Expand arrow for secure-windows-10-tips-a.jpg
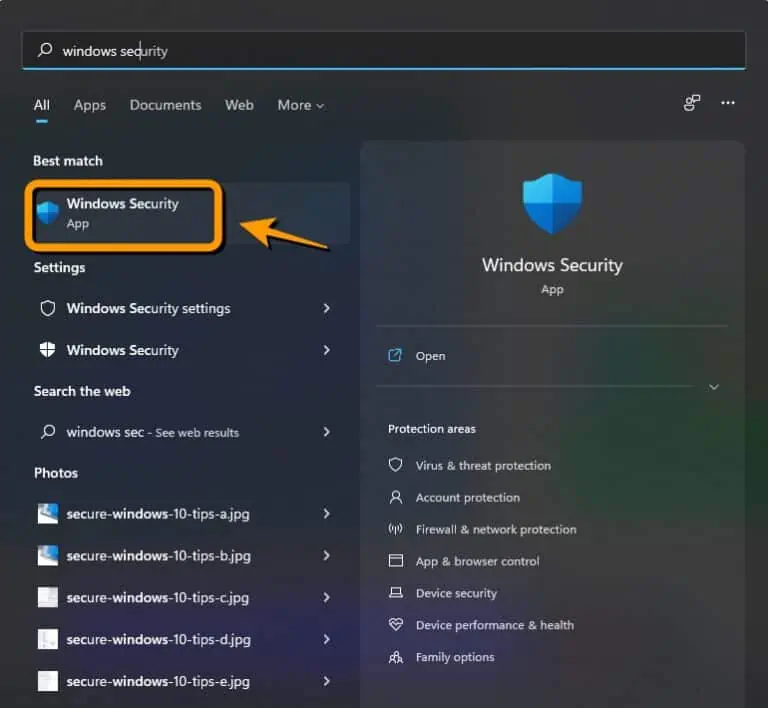768x708 pixels. pos(326,514)
